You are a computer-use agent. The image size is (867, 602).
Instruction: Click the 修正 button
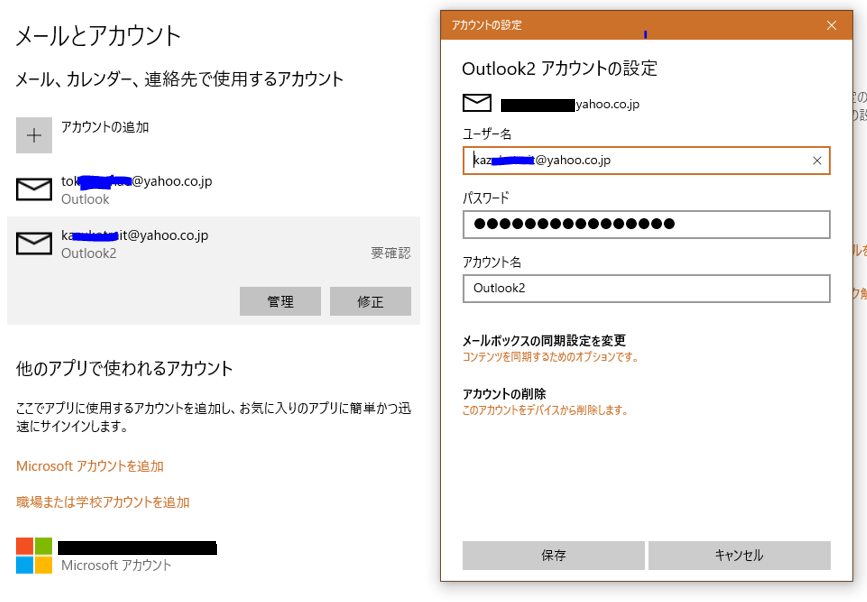[370, 301]
